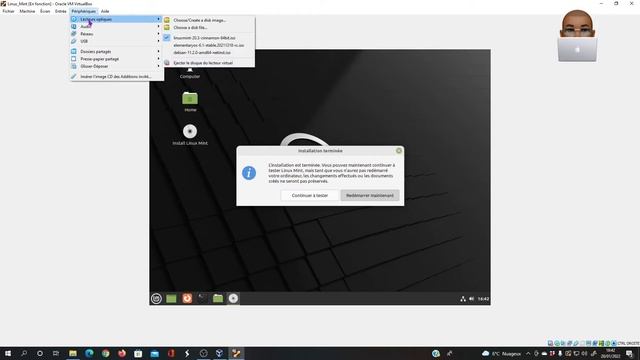The image size is (640, 360).
Task: Open the Machine menu
Action: tap(27, 11)
